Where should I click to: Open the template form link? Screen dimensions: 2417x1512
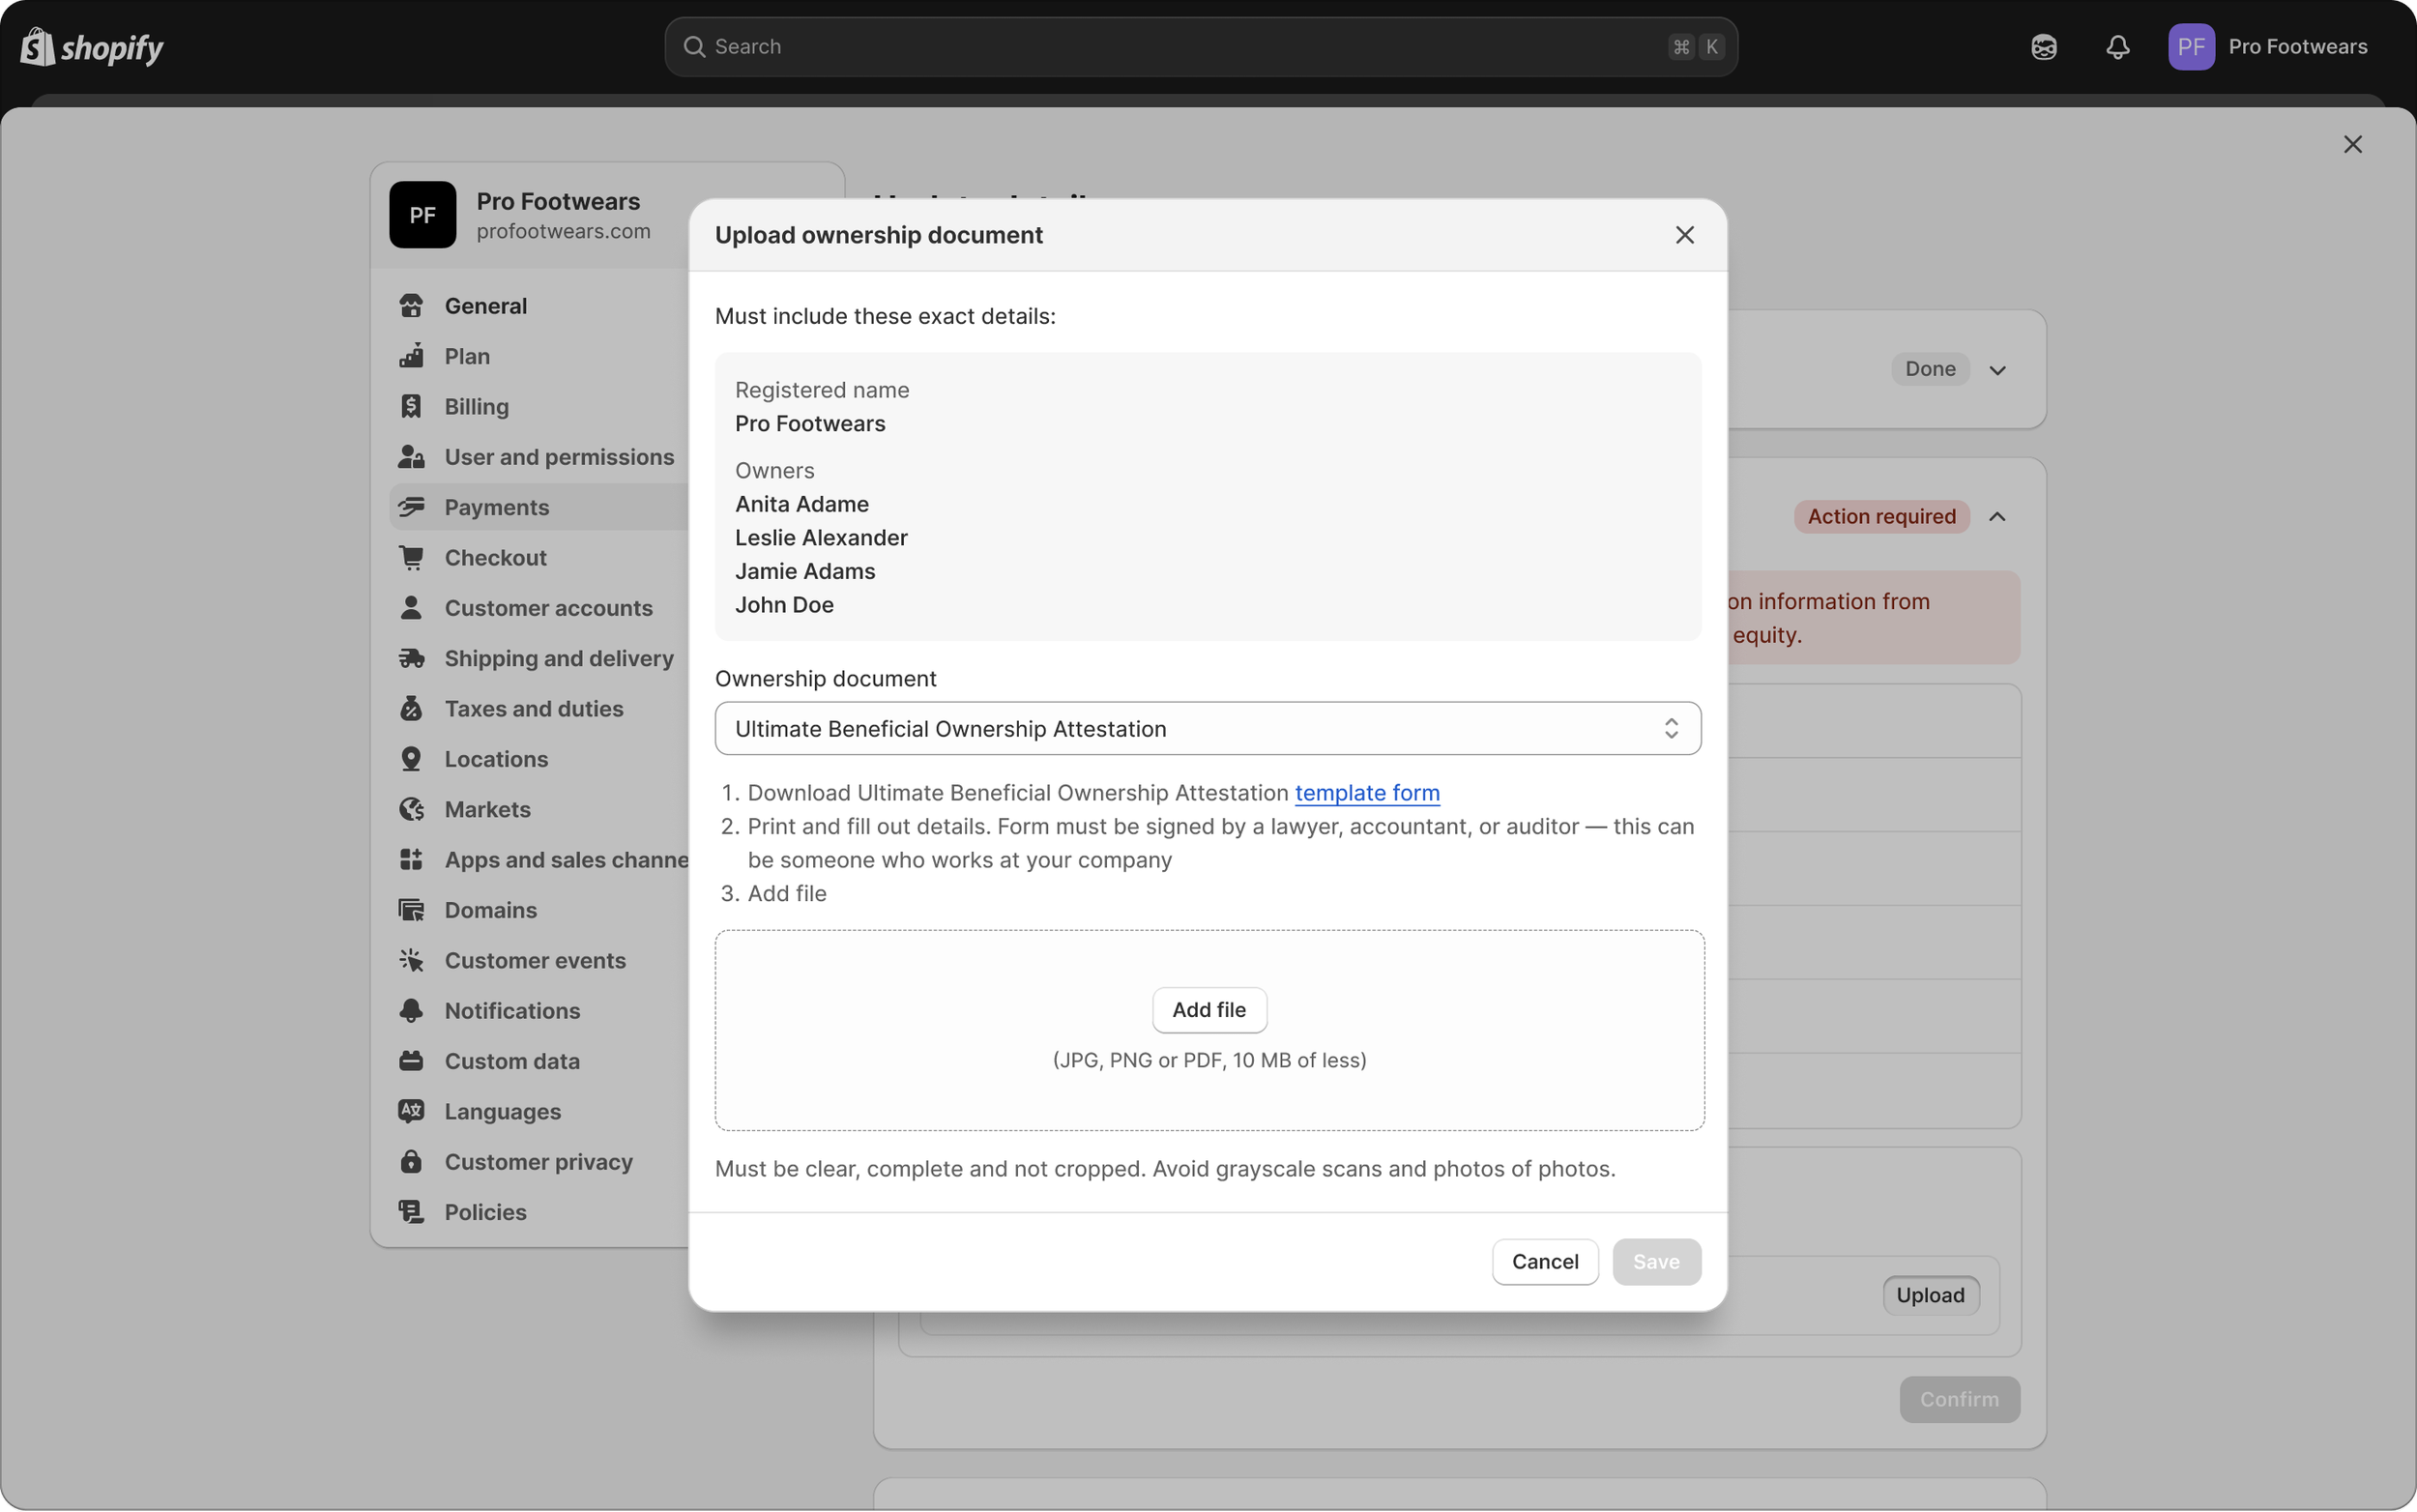[x=1366, y=793]
